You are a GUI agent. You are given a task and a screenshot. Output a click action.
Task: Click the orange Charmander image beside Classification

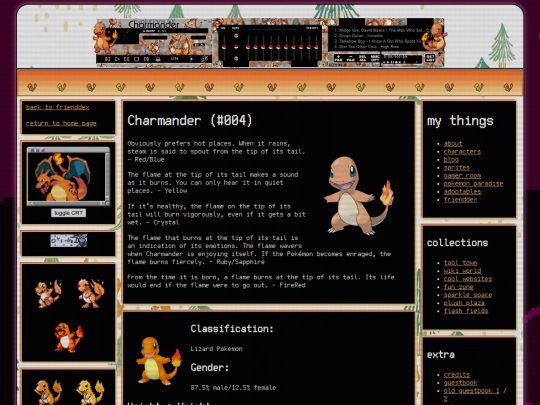tap(159, 361)
